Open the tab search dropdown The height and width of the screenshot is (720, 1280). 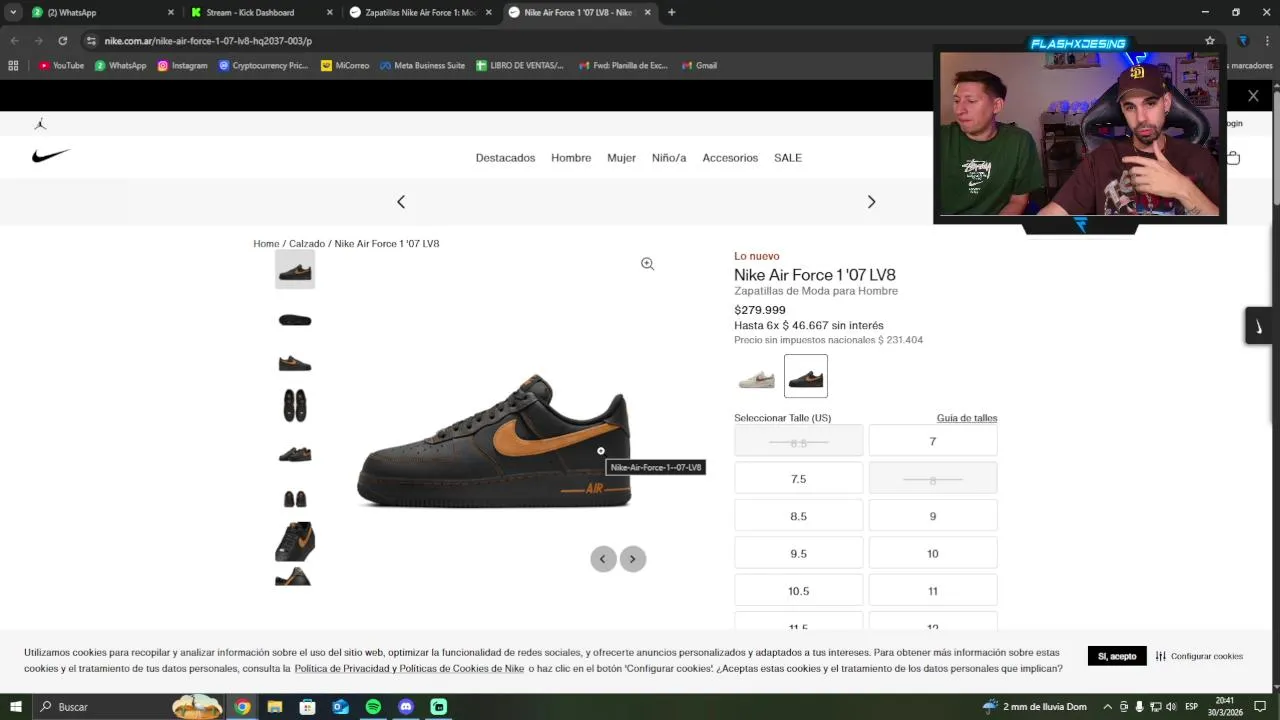[x=13, y=13]
